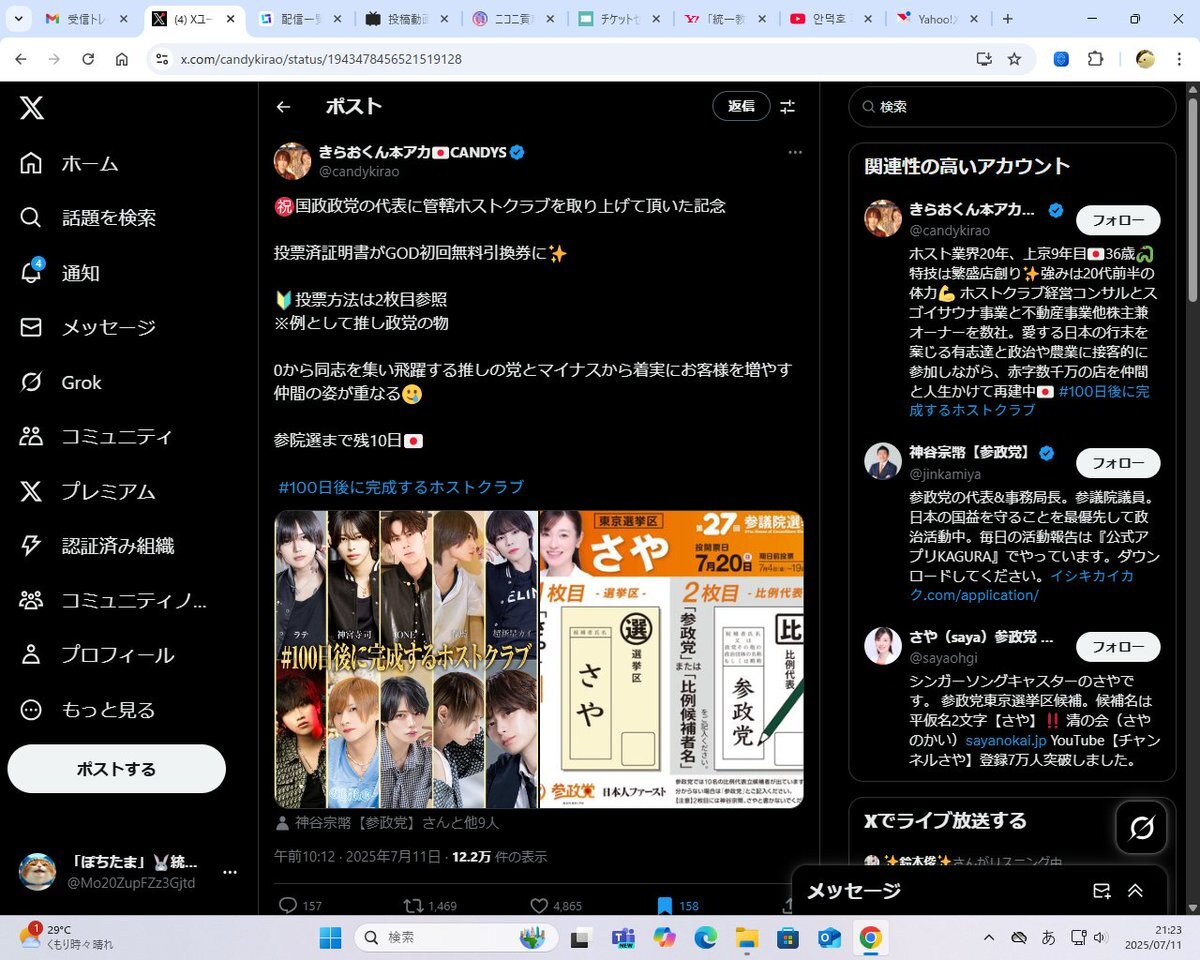Screen dimensions: 1200x960
Task: Open 認証済み組織 in the sidebar
Action: (x=97, y=546)
